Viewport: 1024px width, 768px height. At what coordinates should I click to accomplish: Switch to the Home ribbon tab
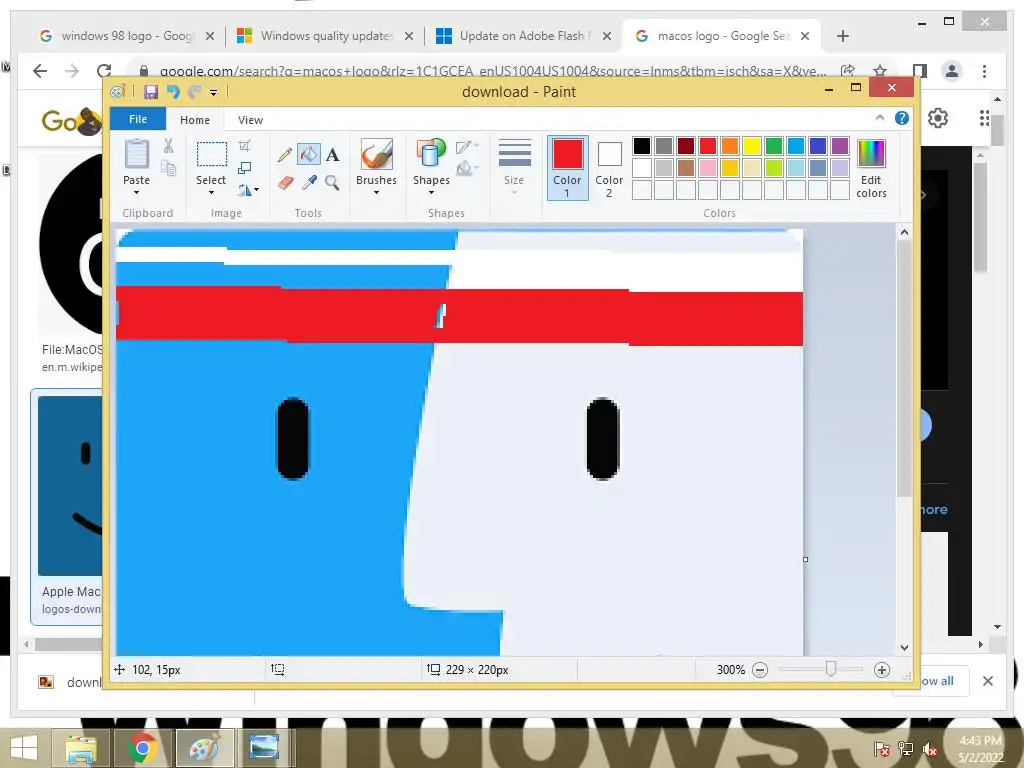195,120
